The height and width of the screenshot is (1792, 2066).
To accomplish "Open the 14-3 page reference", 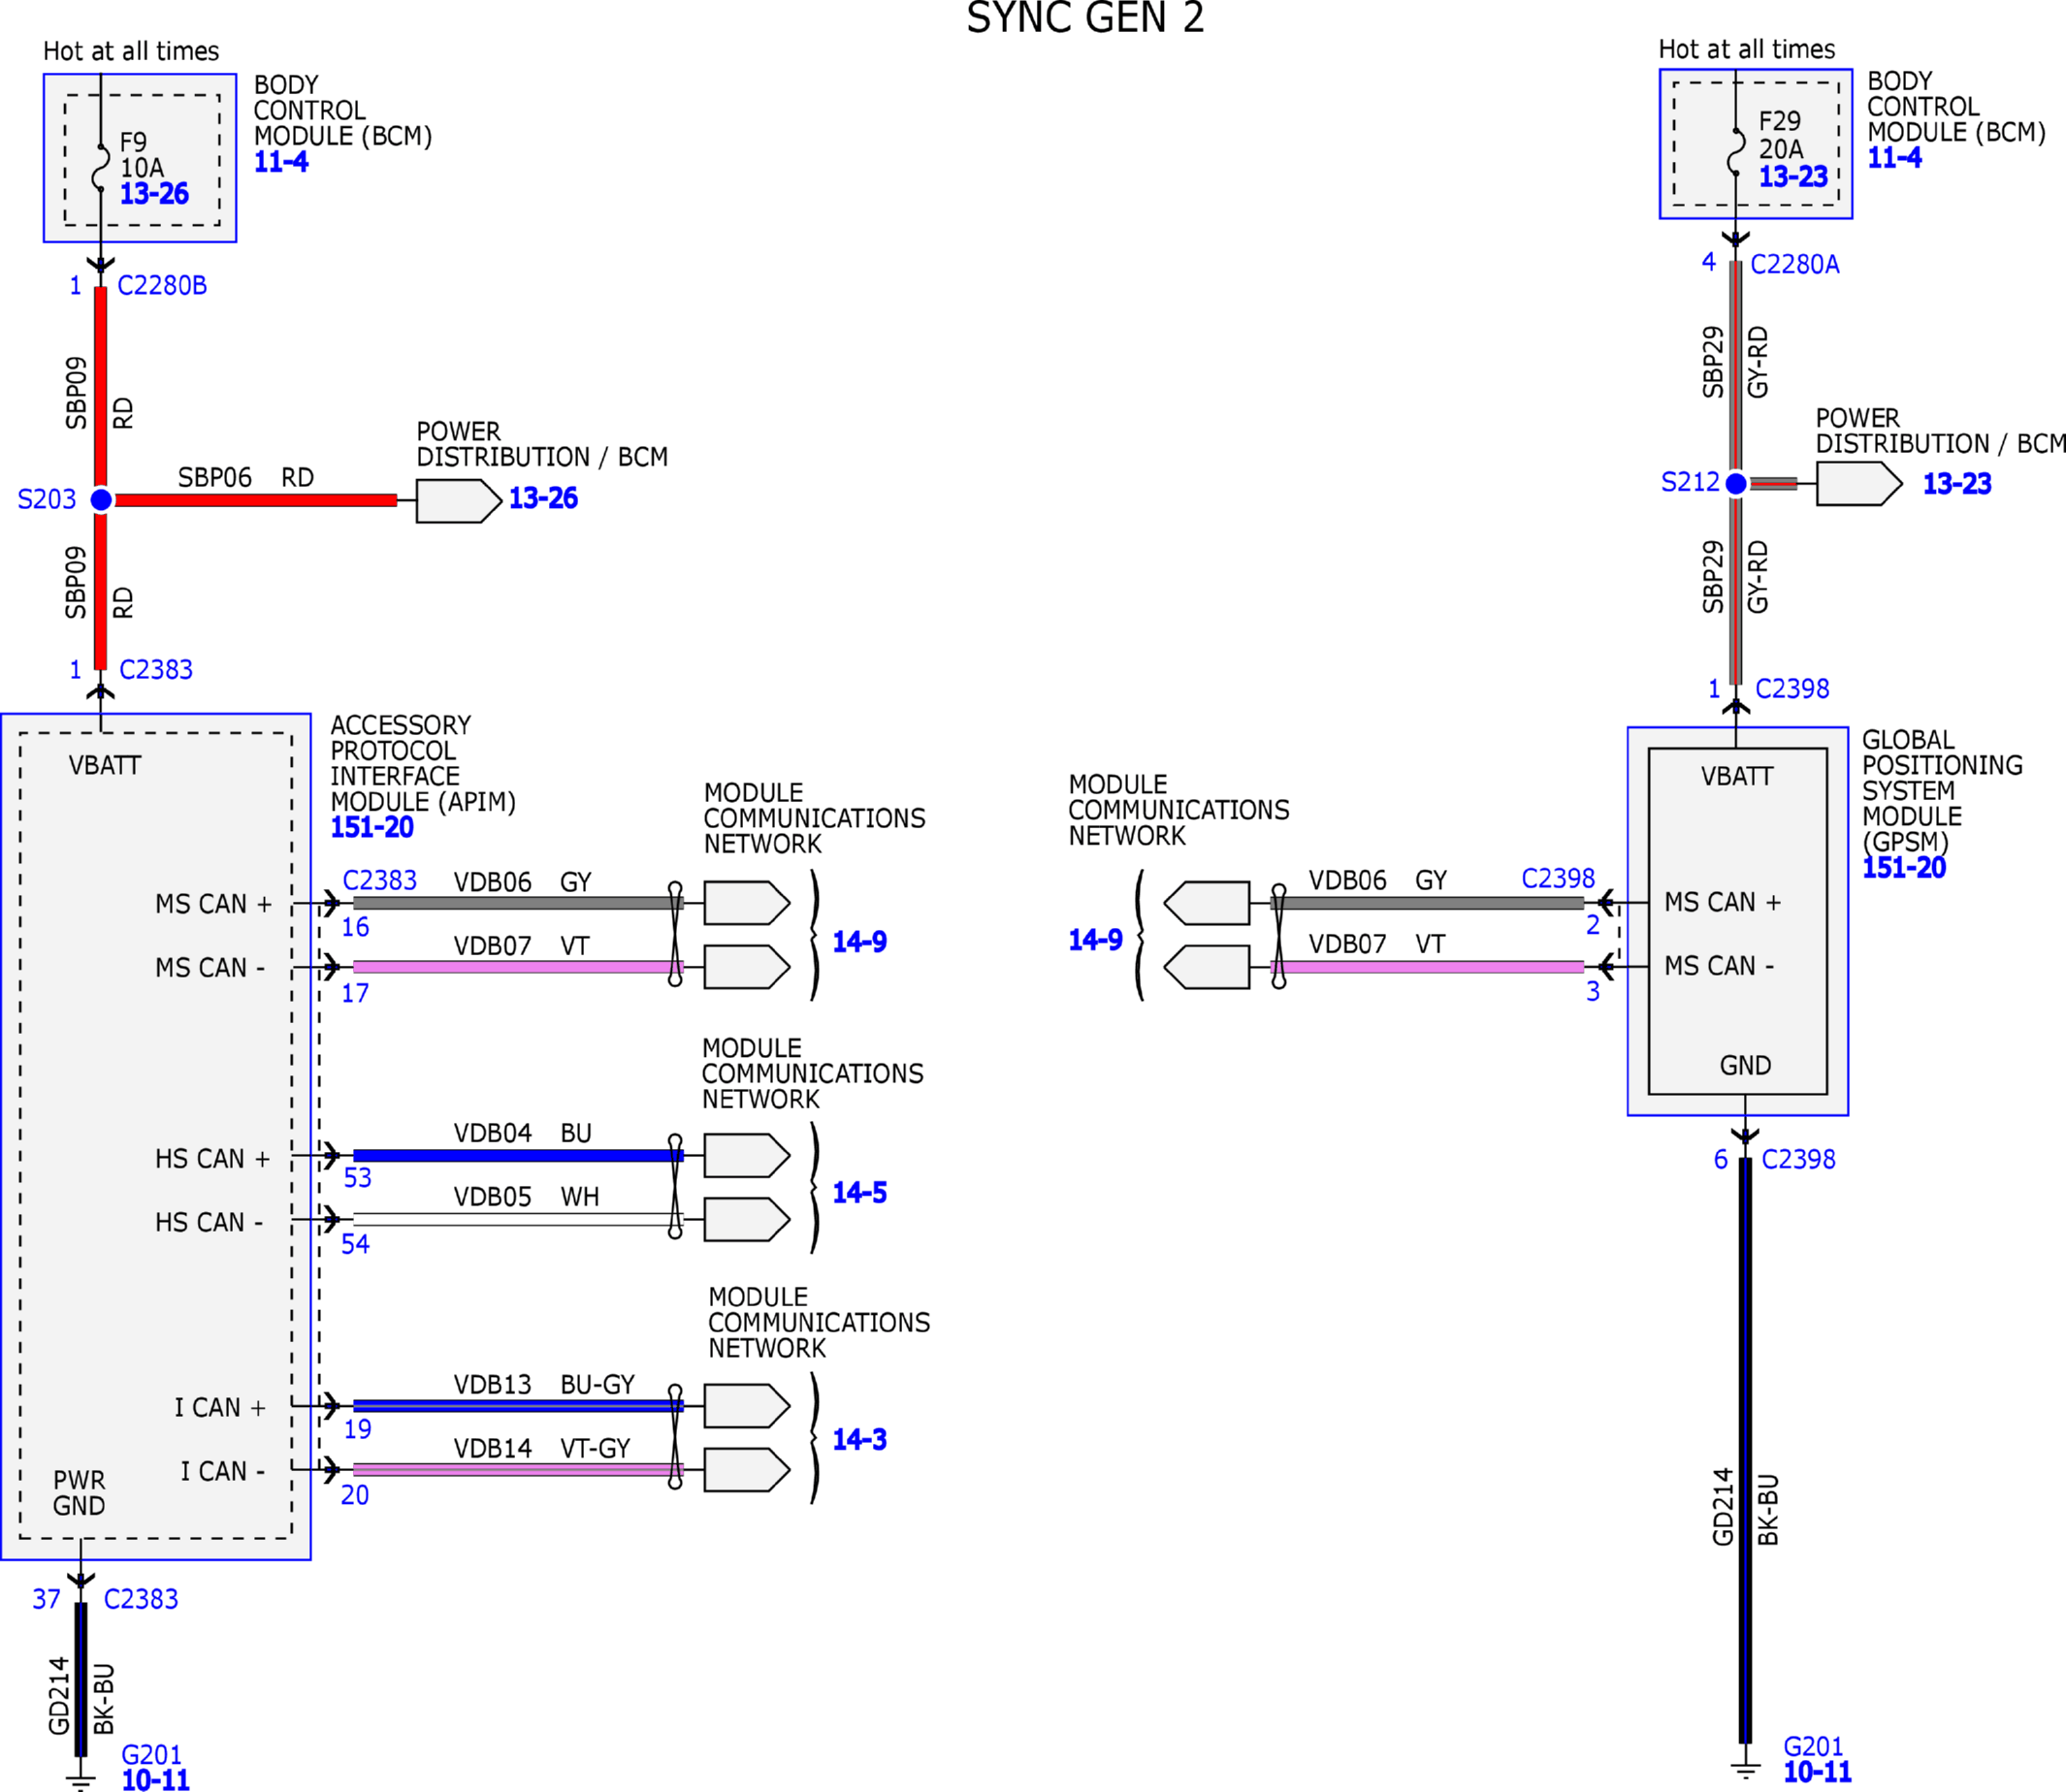I will tap(859, 1440).
